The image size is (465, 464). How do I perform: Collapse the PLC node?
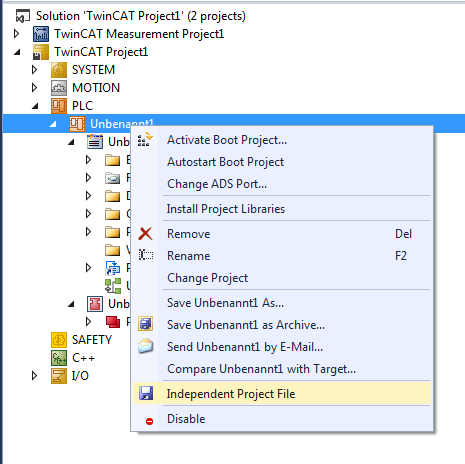click(x=35, y=106)
